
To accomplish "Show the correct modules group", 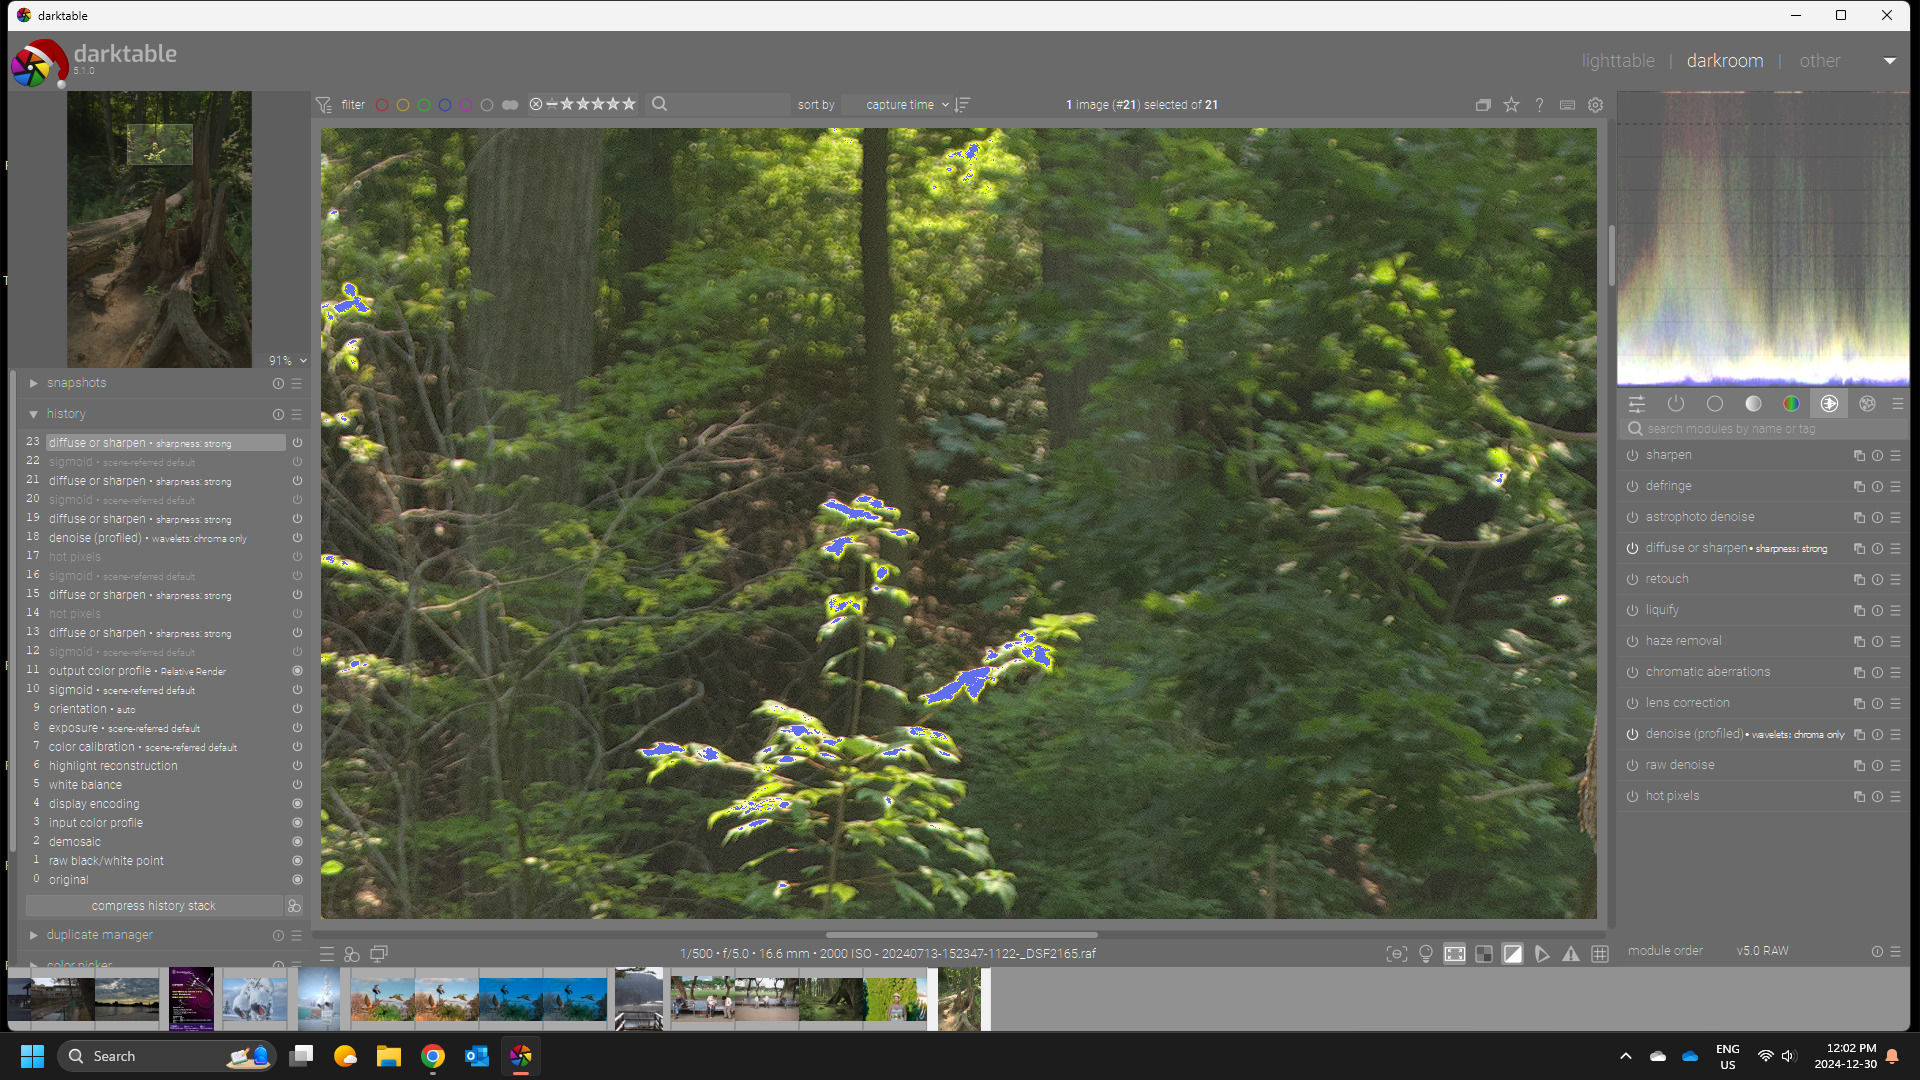I will (1829, 404).
